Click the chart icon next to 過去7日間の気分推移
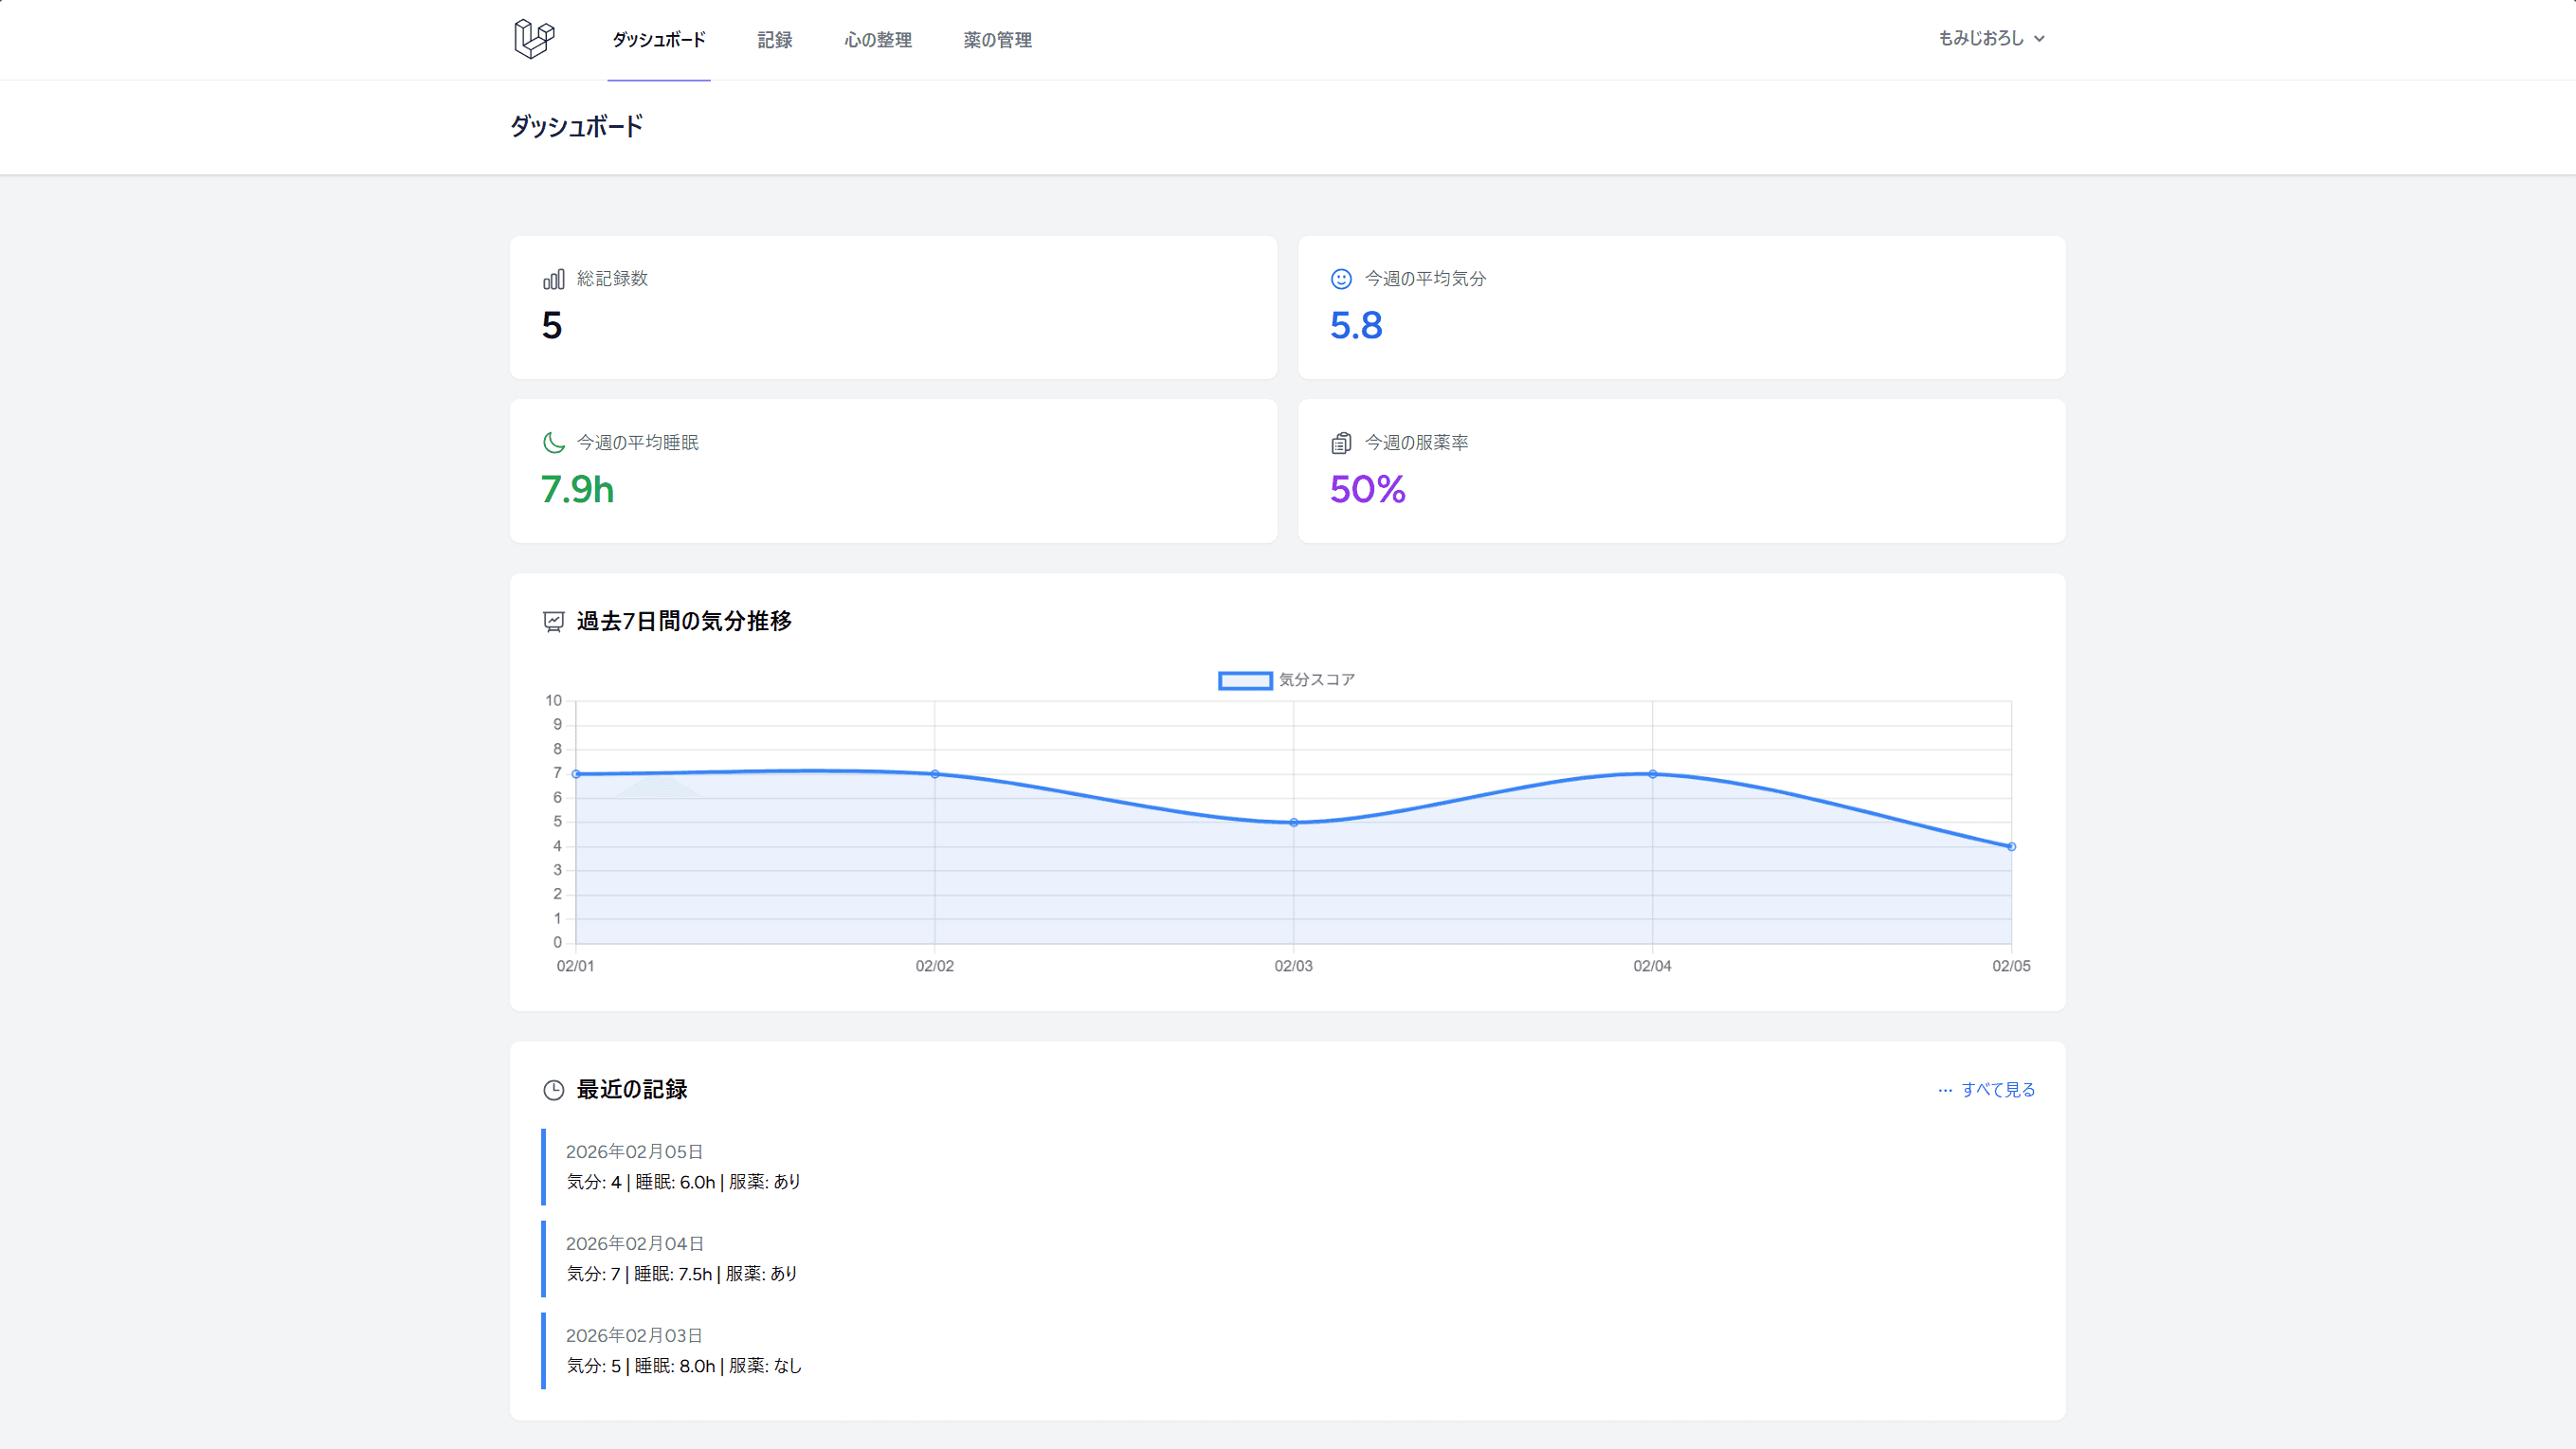This screenshot has height=1449, width=2576. [553, 622]
